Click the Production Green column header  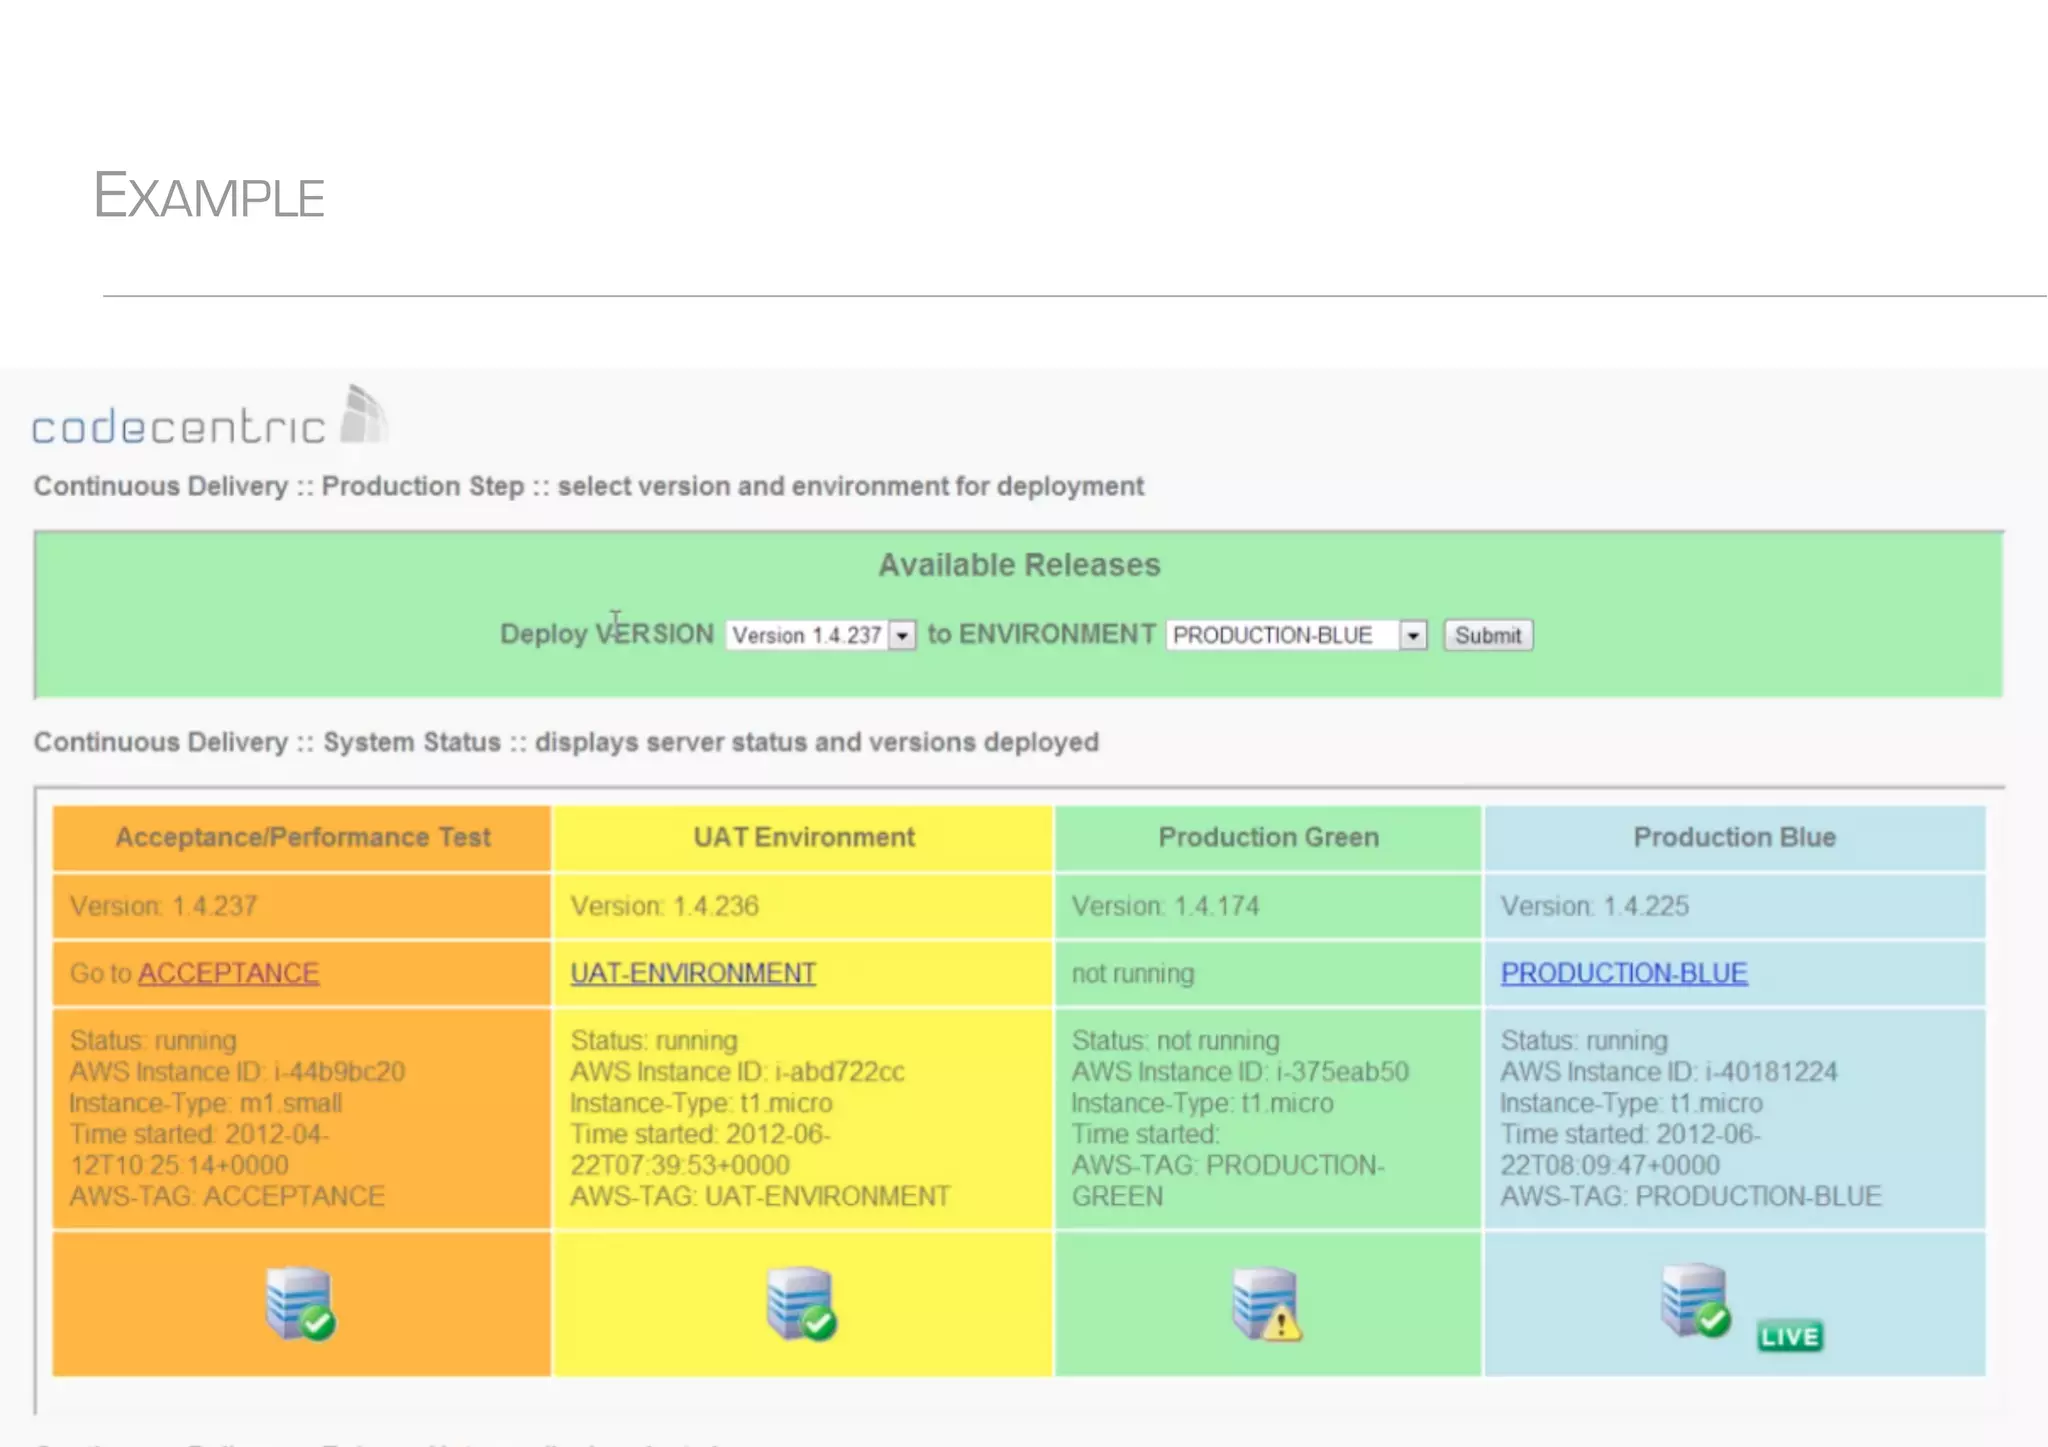(1268, 837)
